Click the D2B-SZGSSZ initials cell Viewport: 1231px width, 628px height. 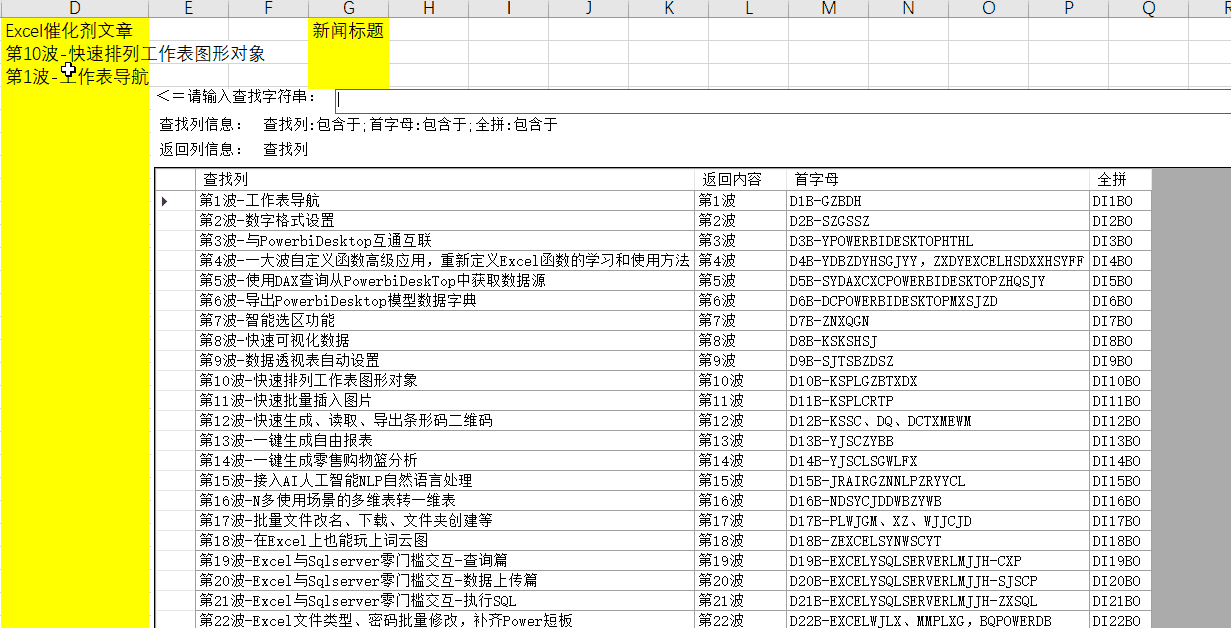point(937,221)
